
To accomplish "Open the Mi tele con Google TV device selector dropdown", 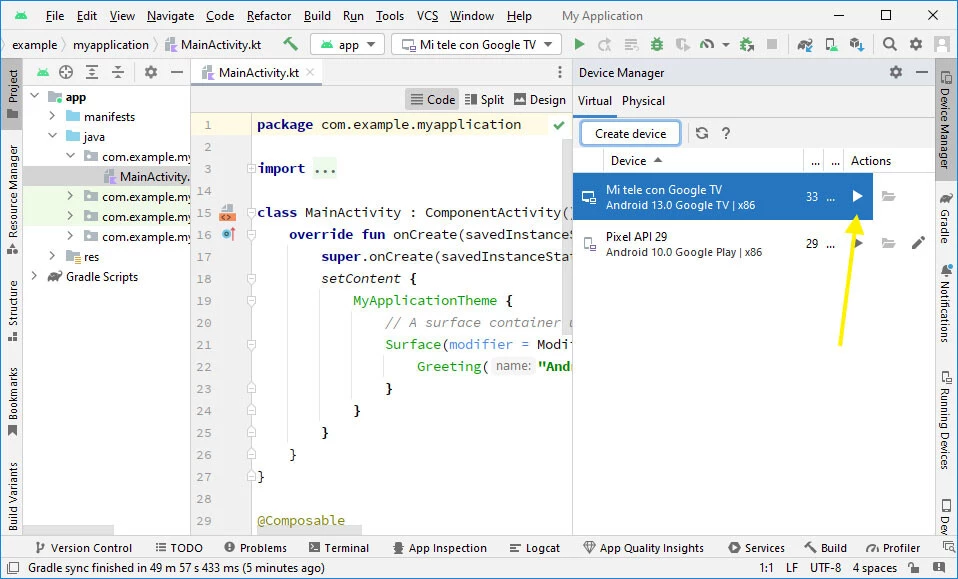I will click(x=477, y=44).
